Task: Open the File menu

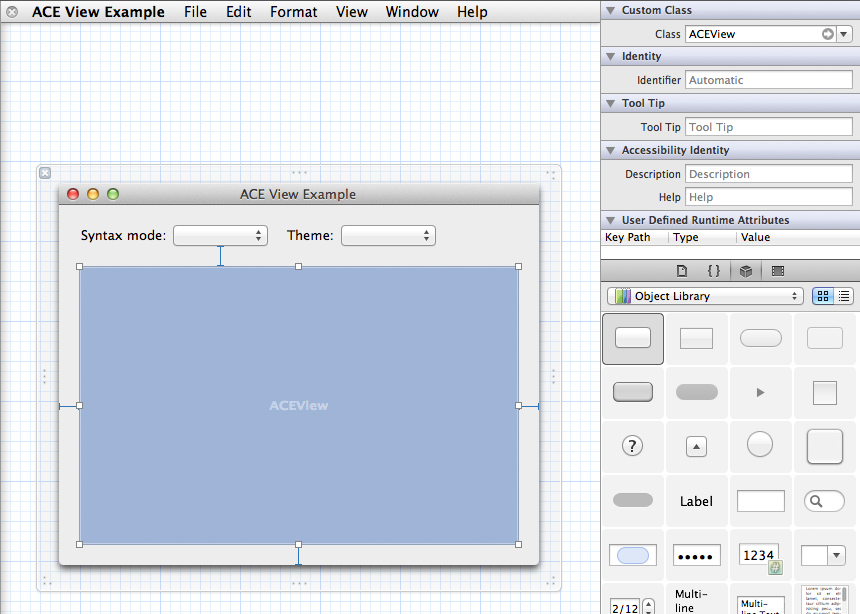Action: click(x=195, y=12)
